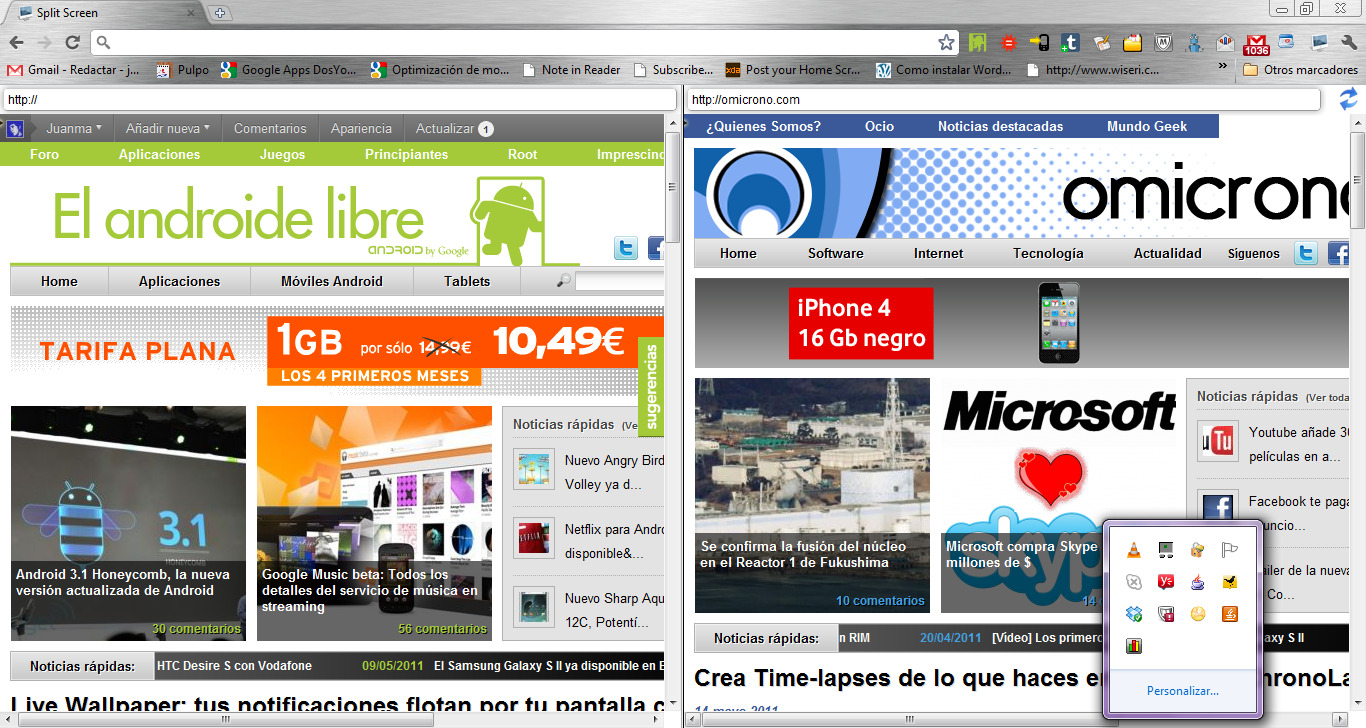
Task: Read the Fukushima Reactor 1 fusion article
Action: click(803, 554)
